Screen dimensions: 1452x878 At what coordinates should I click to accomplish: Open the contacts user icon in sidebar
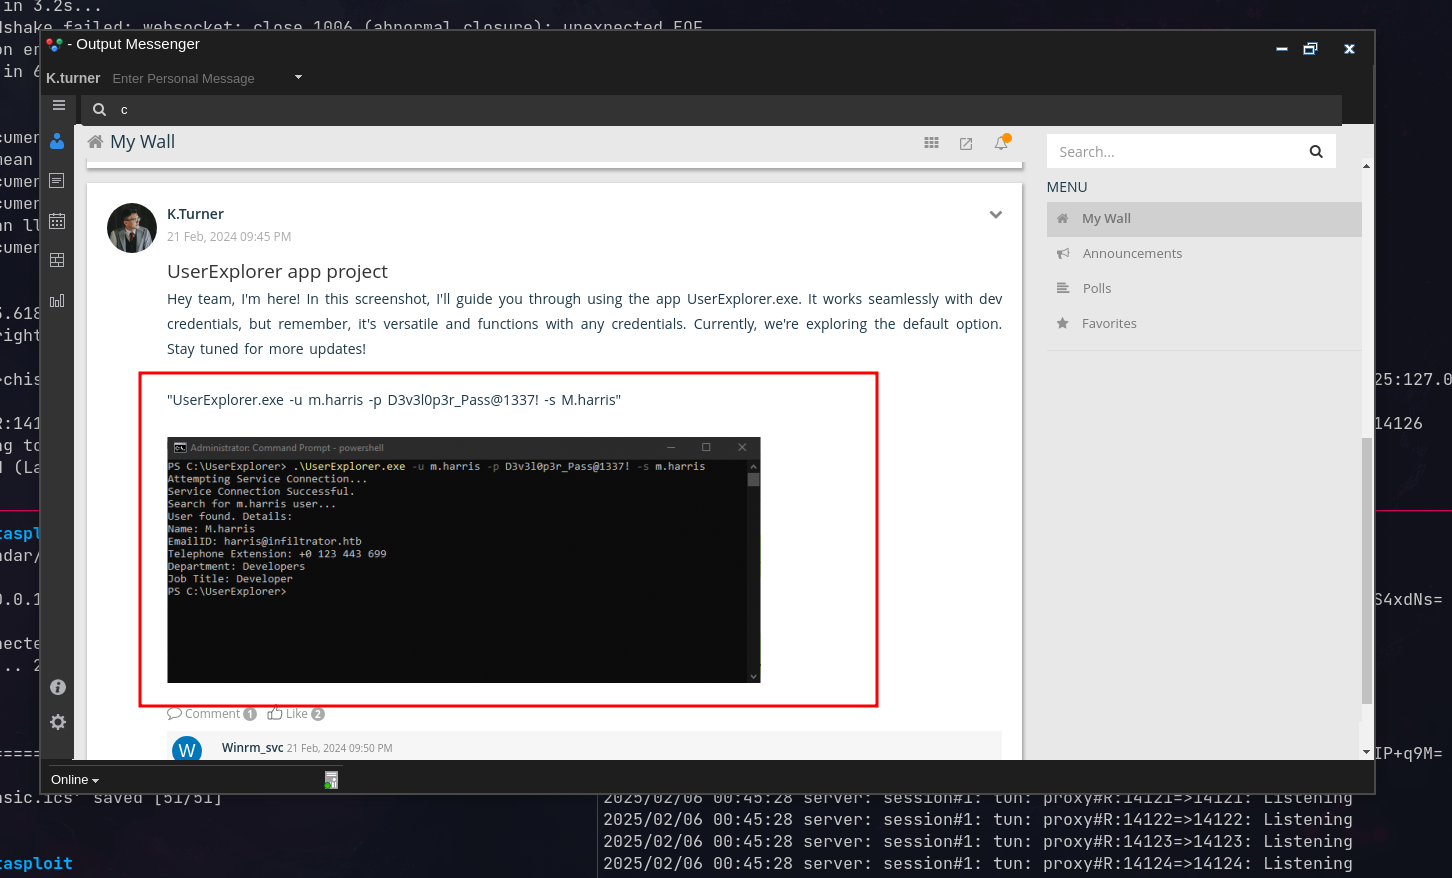click(x=57, y=142)
